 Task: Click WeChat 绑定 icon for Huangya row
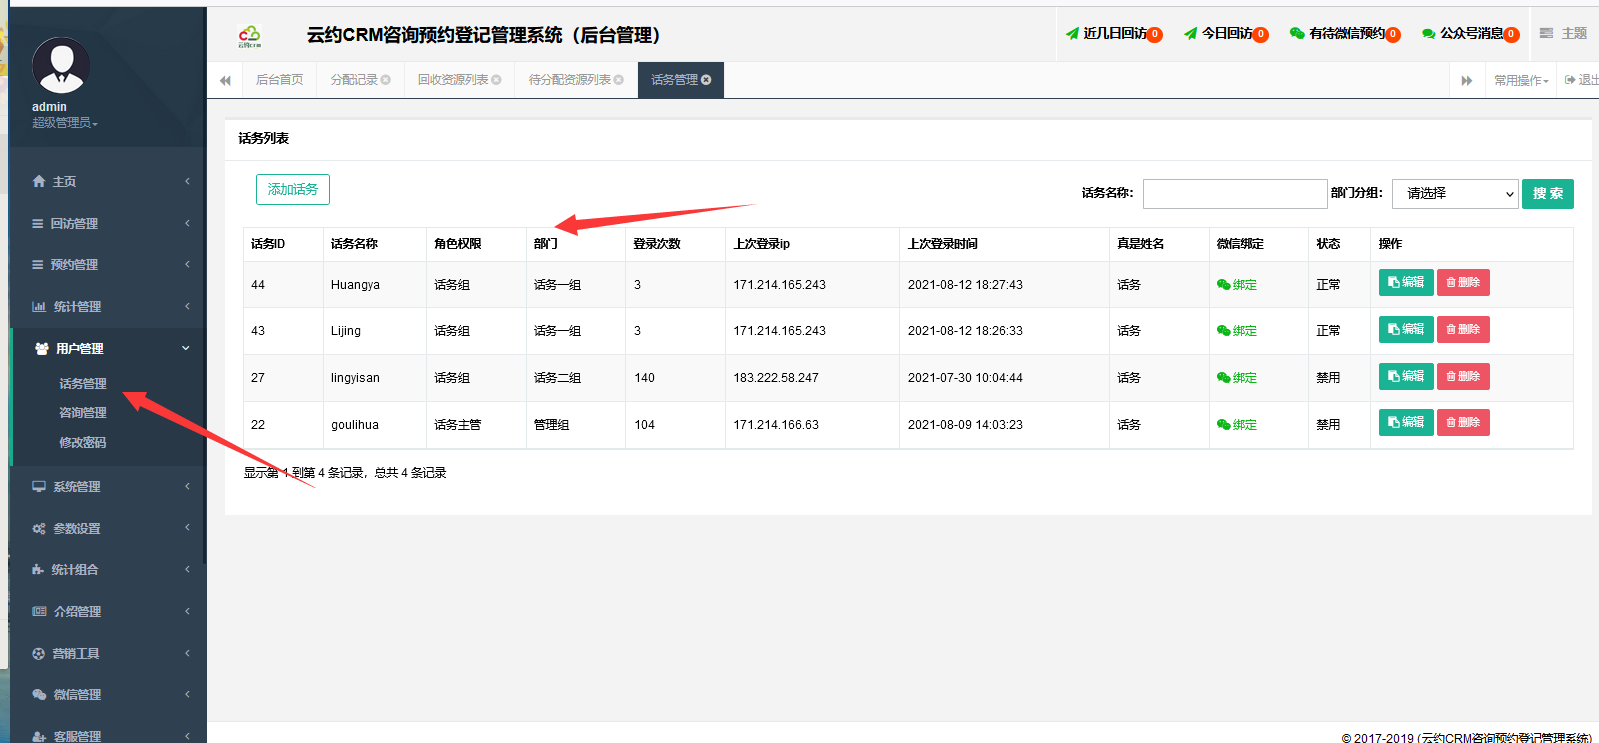[1223, 285]
